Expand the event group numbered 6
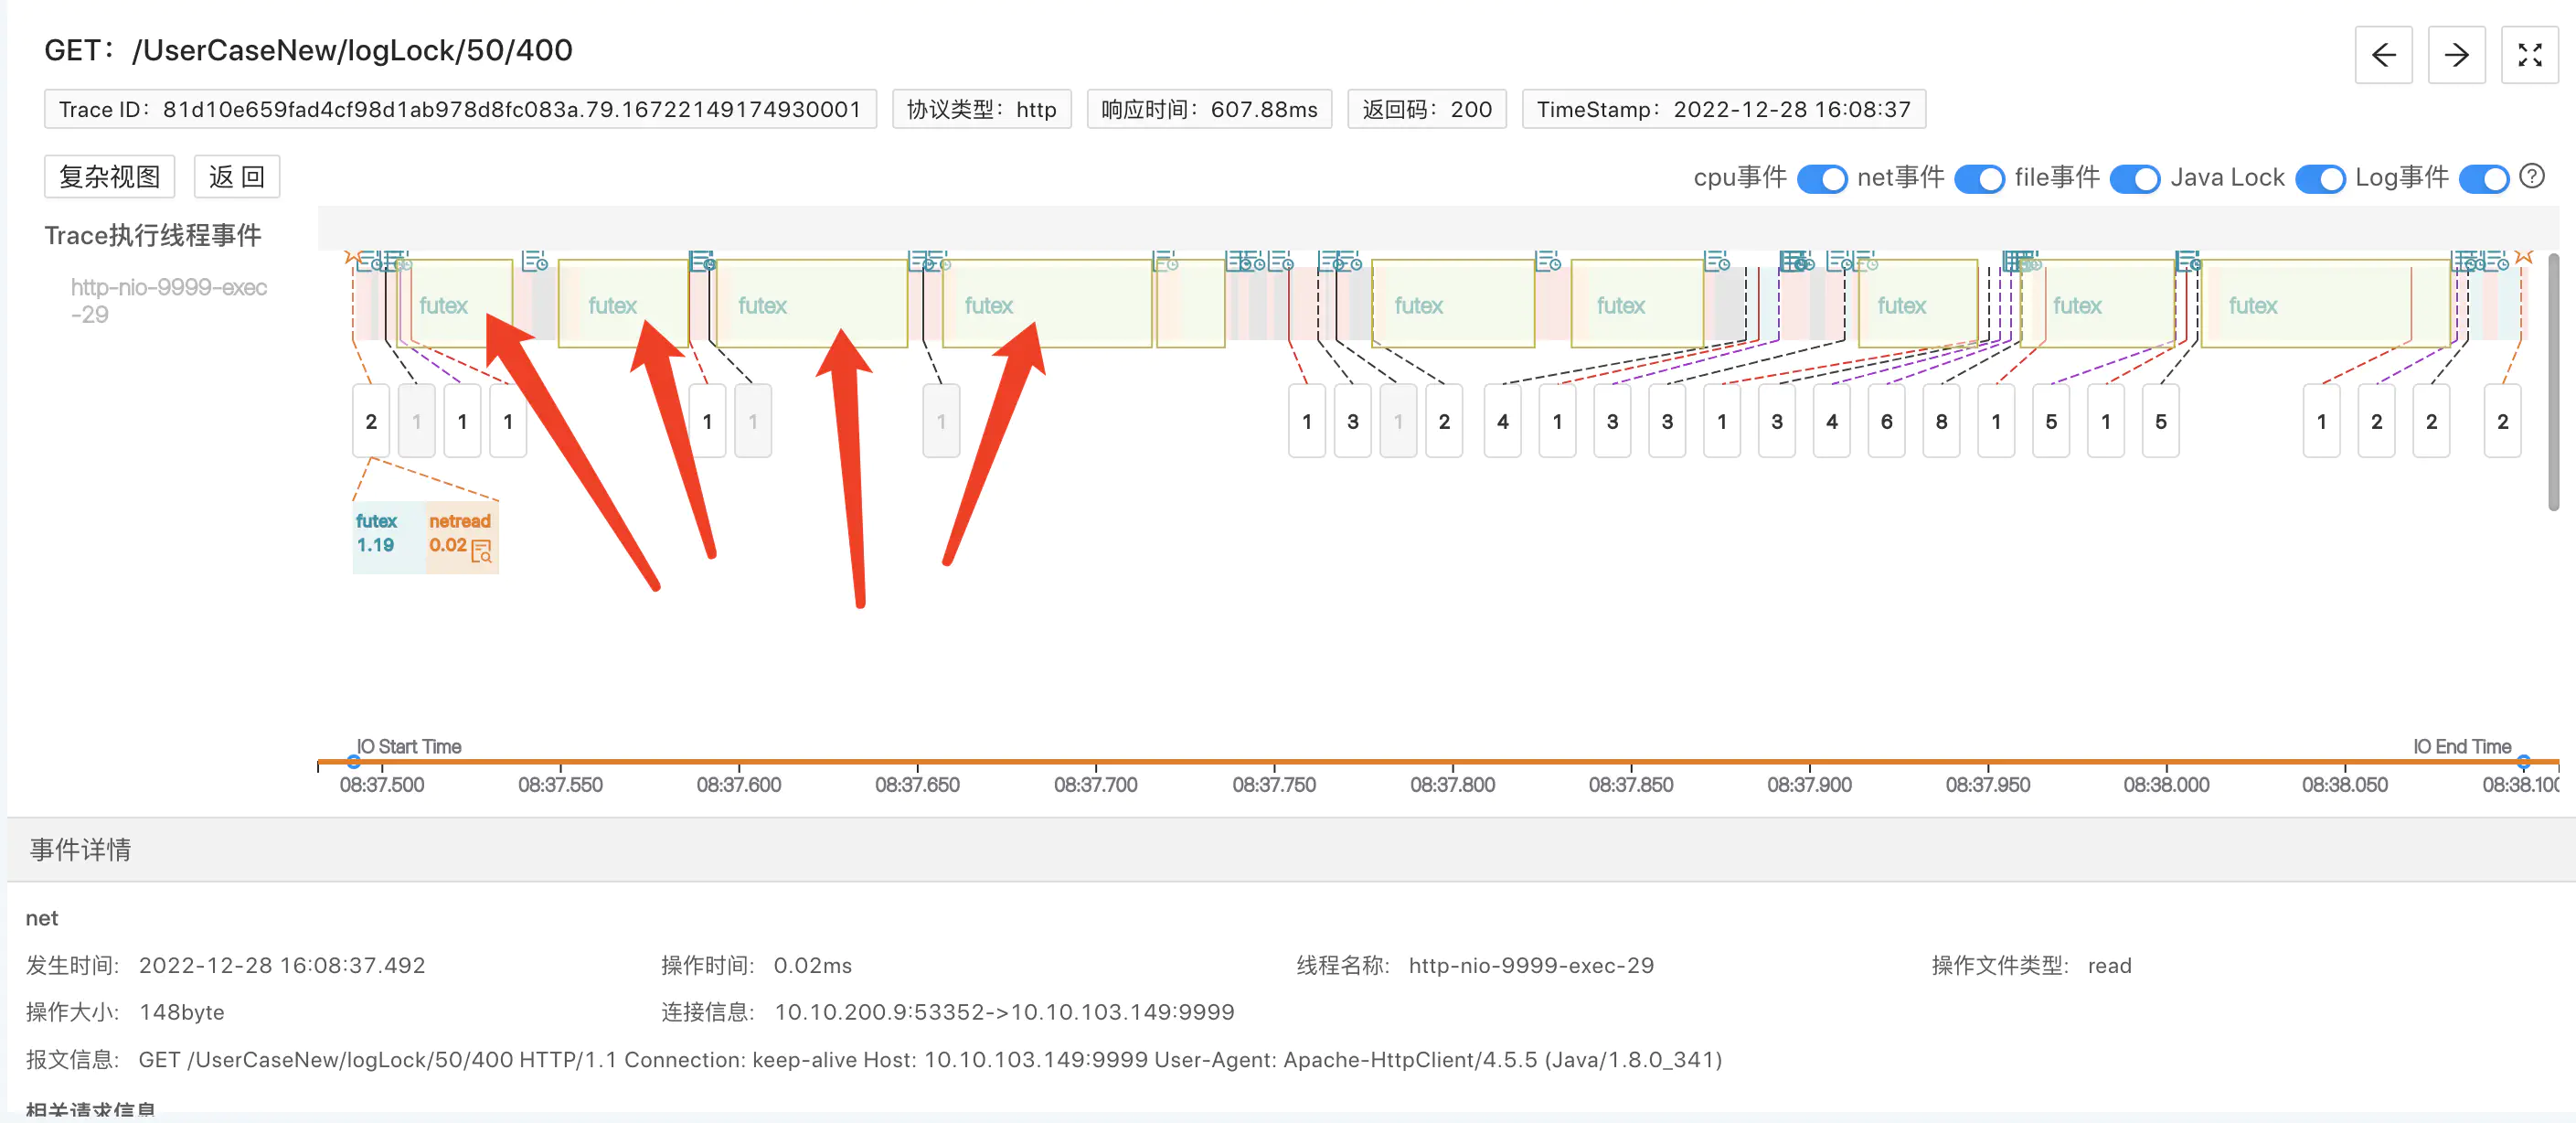The height and width of the screenshot is (1123, 2576). (x=1885, y=421)
